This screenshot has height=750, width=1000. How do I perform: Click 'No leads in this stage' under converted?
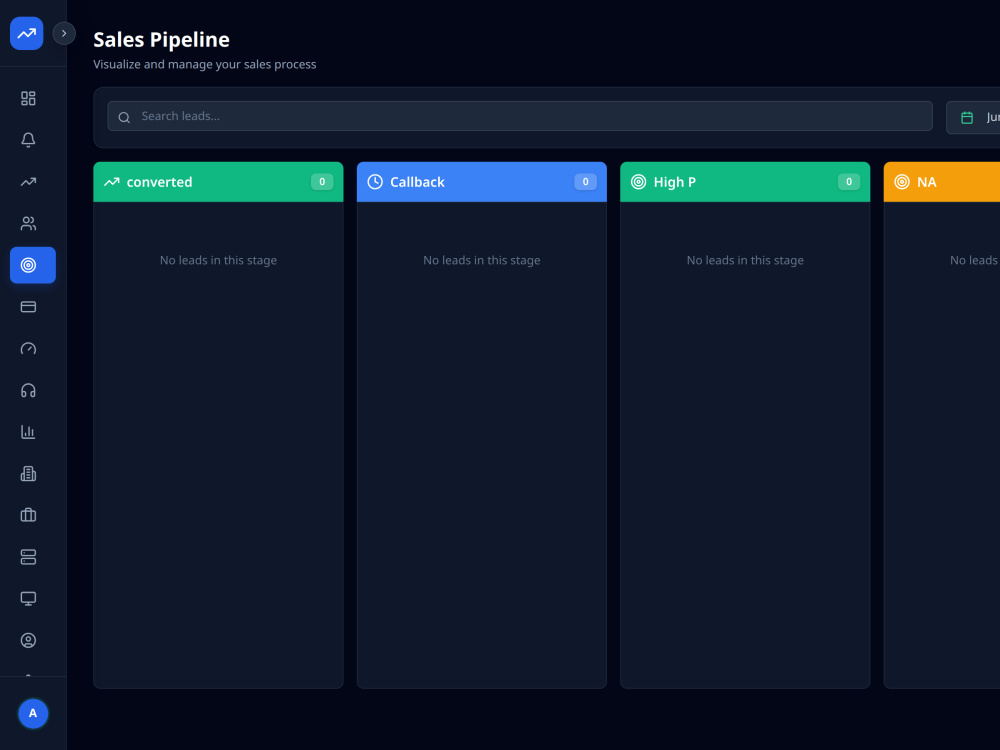click(218, 260)
